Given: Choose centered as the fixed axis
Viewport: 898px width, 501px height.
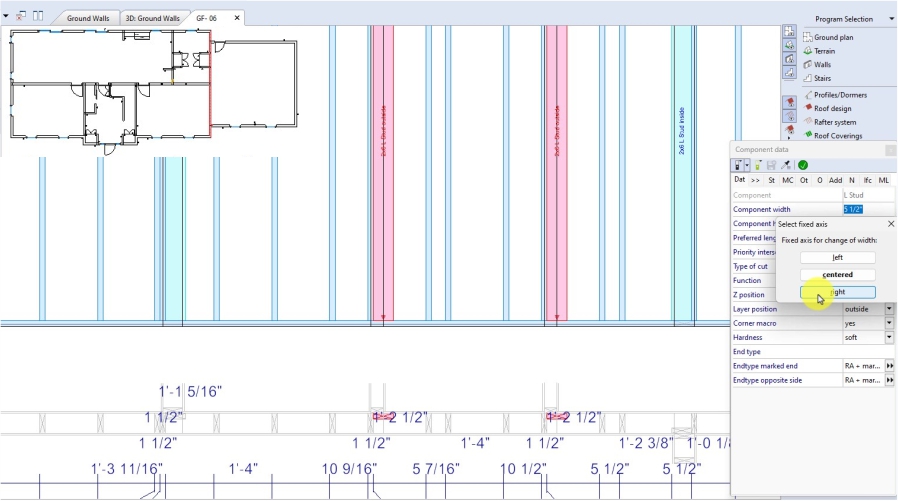Looking at the screenshot, I should click(x=838, y=275).
